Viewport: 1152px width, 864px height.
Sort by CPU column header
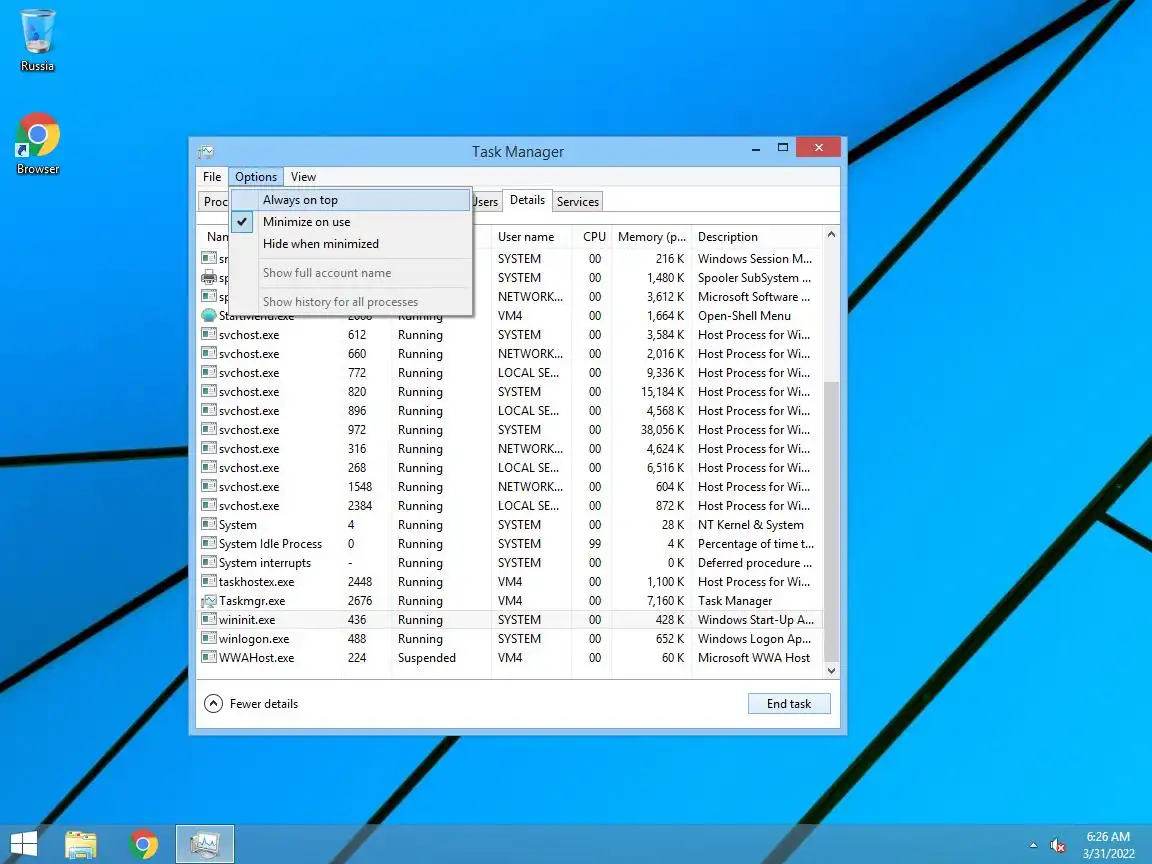click(592, 237)
